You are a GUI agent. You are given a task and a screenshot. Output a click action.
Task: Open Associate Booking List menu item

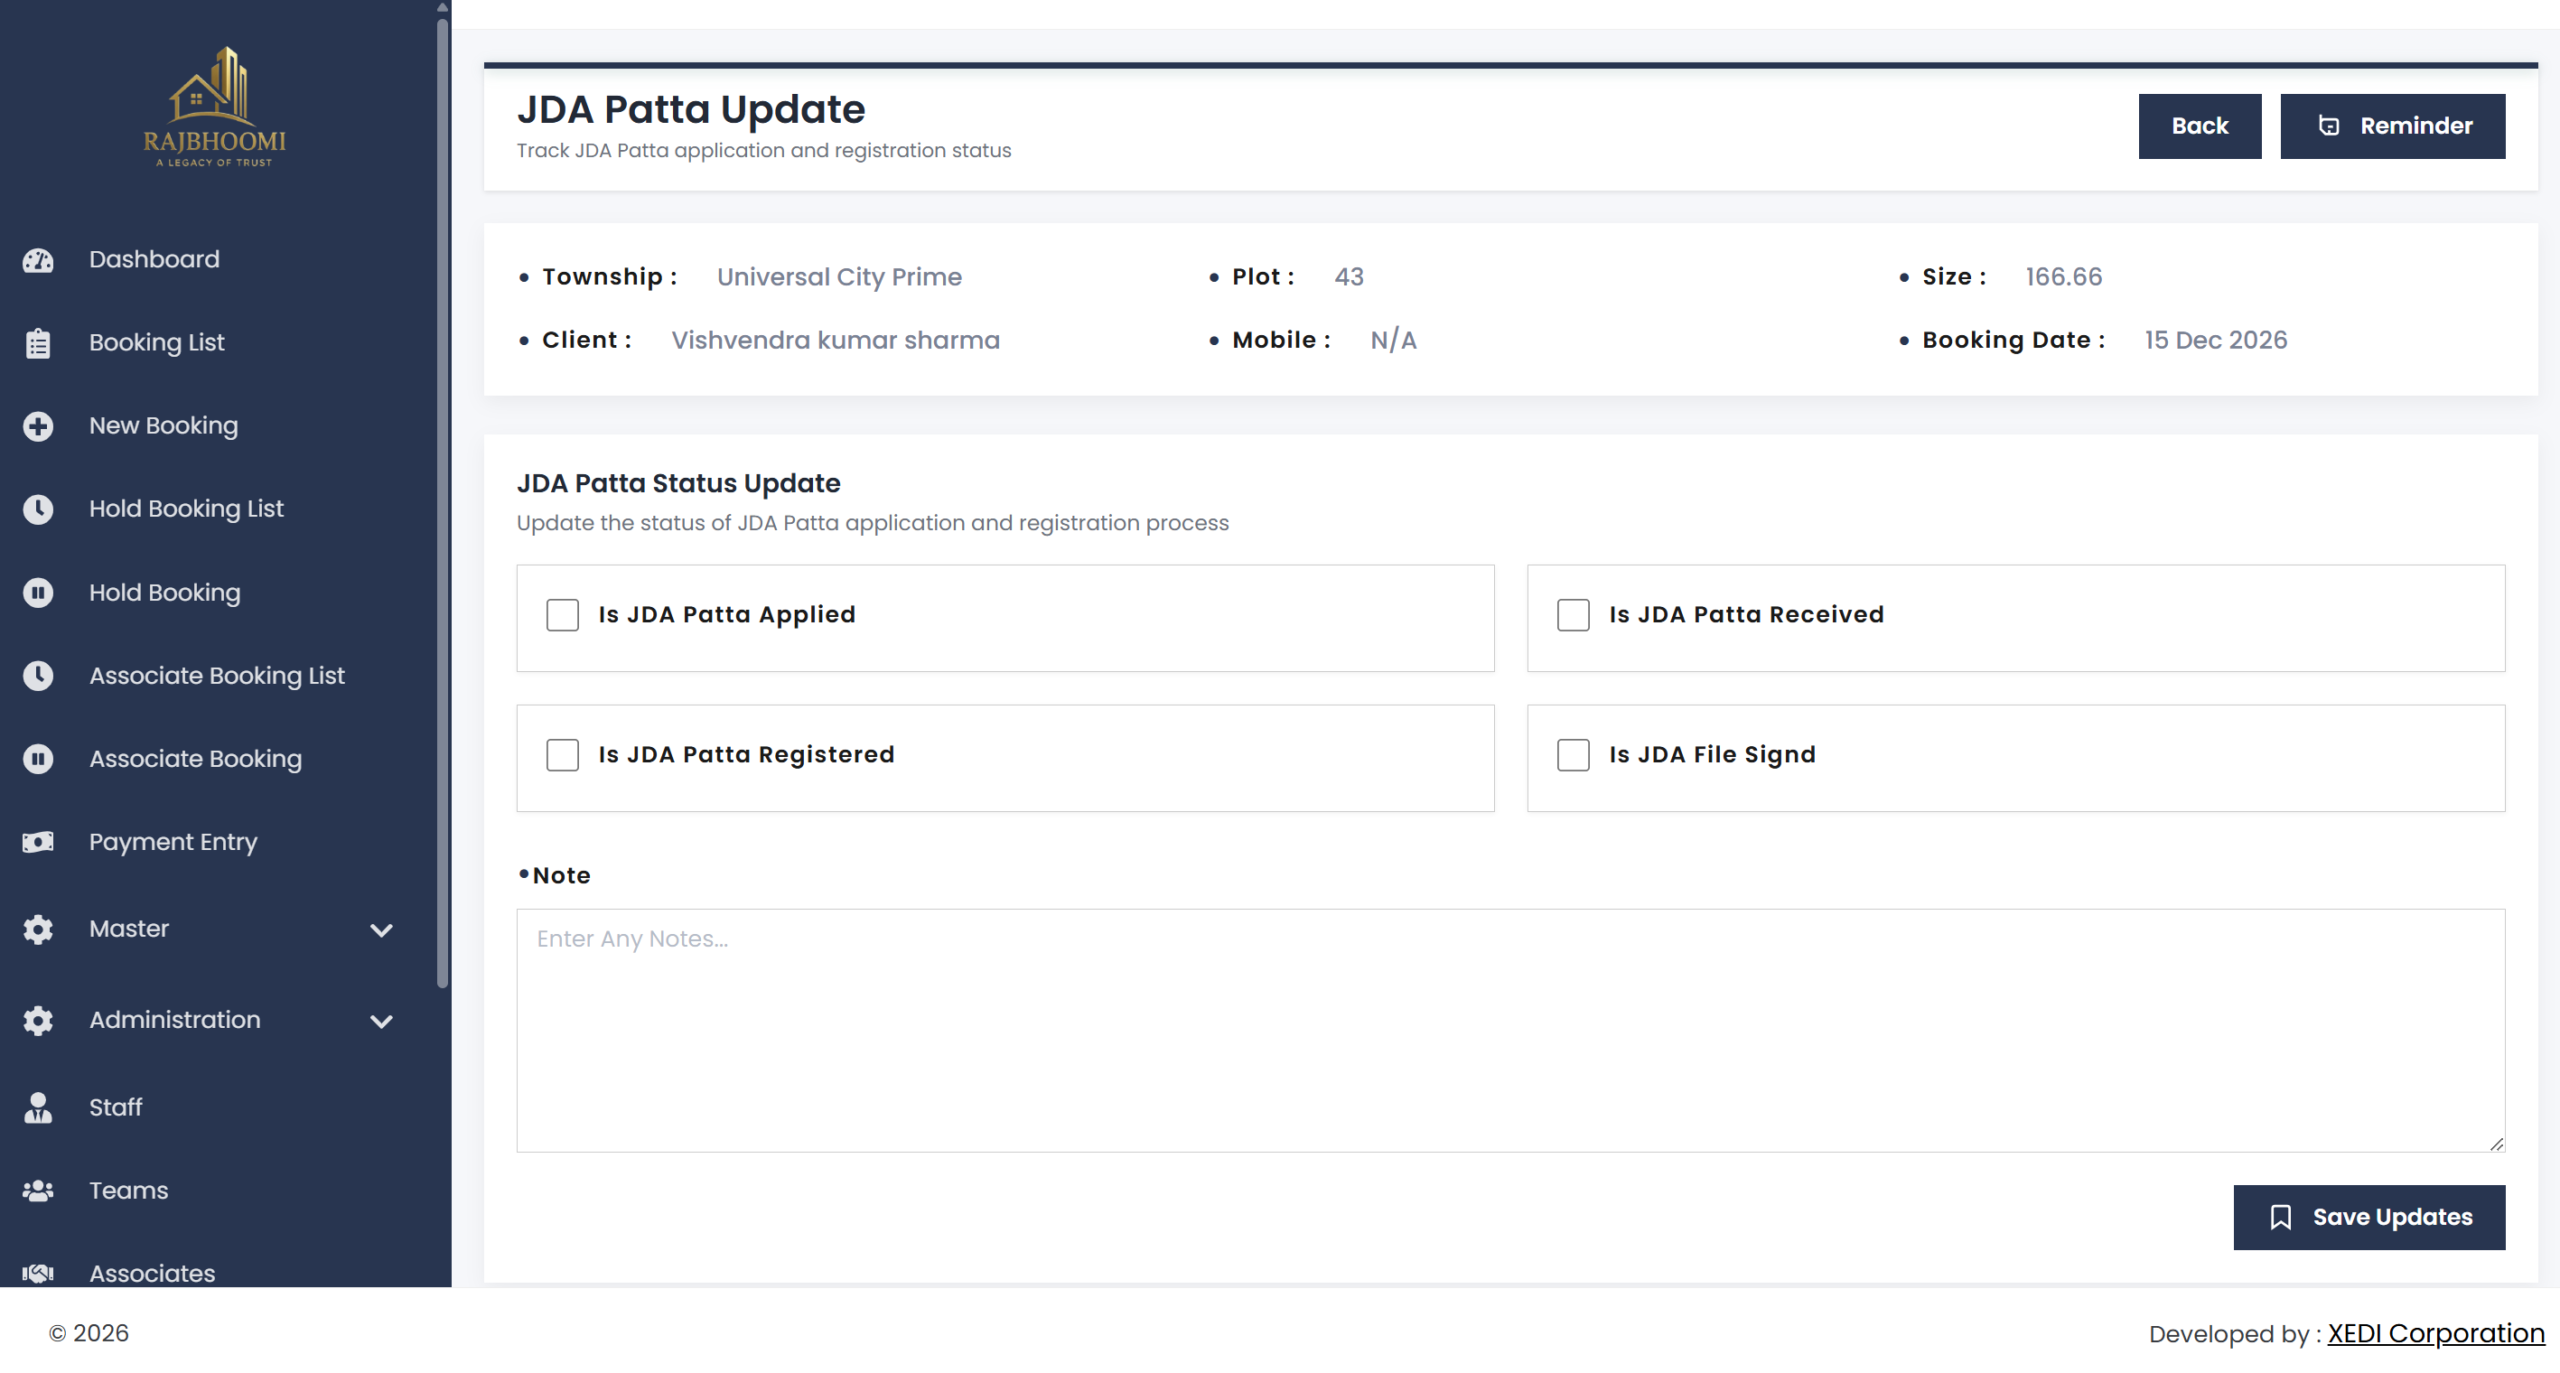pos(216,676)
